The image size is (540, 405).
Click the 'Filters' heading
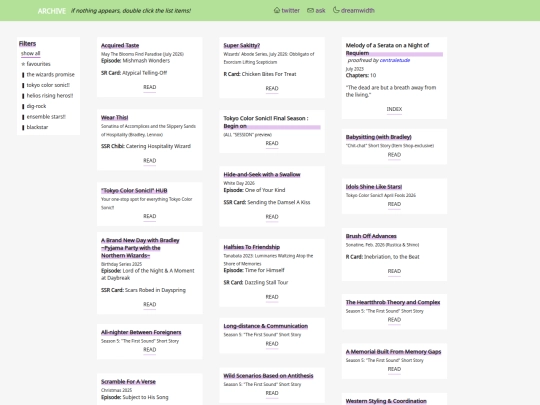point(27,43)
